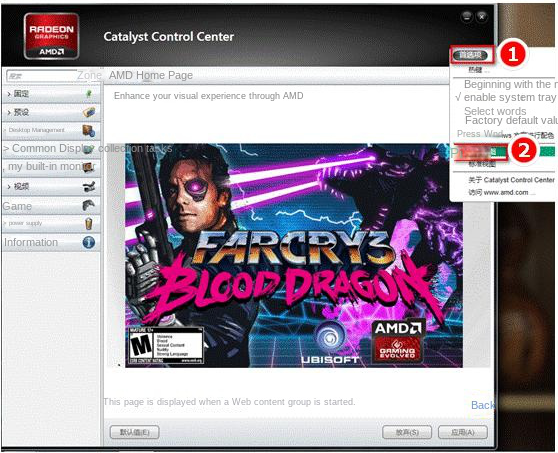This screenshot has height=453, width=558.
Task: Click the 'my built-in monitor' row label
Action: (x=51, y=166)
